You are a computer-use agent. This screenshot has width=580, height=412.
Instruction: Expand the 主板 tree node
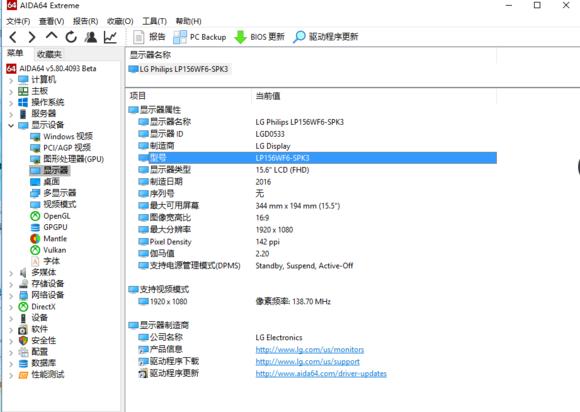tap(11, 91)
